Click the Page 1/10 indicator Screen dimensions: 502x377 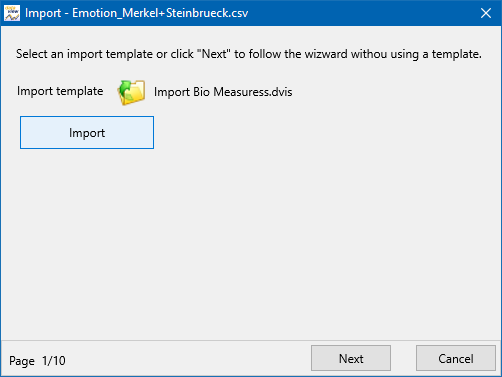(x=37, y=361)
